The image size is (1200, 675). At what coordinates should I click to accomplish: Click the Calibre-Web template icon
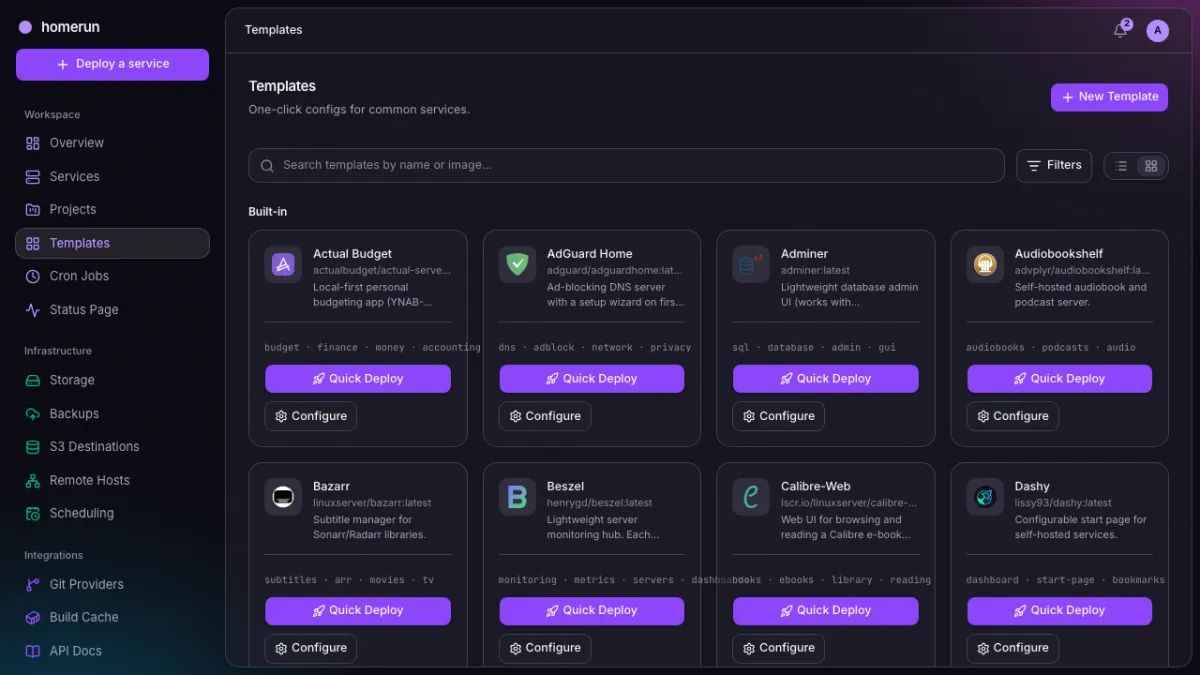pos(751,497)
